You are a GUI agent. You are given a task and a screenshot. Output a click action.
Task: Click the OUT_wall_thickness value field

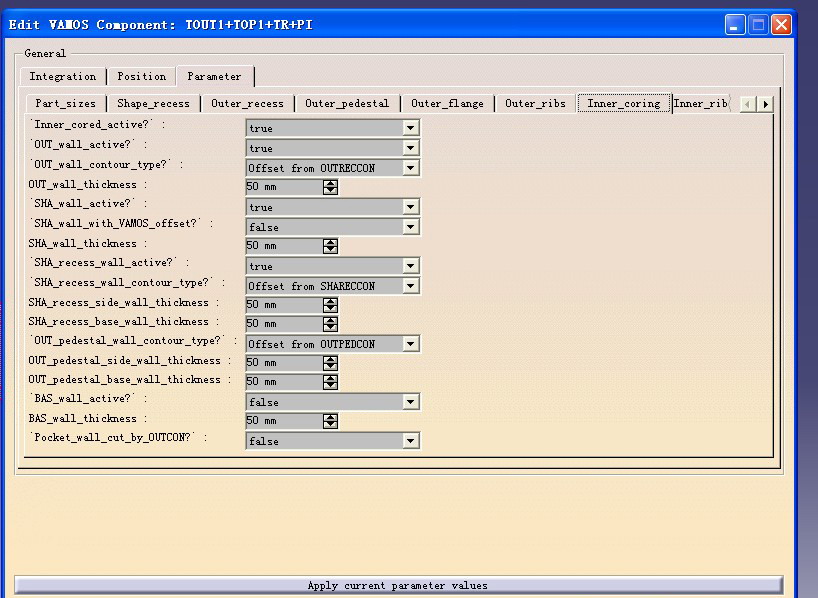pyautogui.click(x=284, y=187)
